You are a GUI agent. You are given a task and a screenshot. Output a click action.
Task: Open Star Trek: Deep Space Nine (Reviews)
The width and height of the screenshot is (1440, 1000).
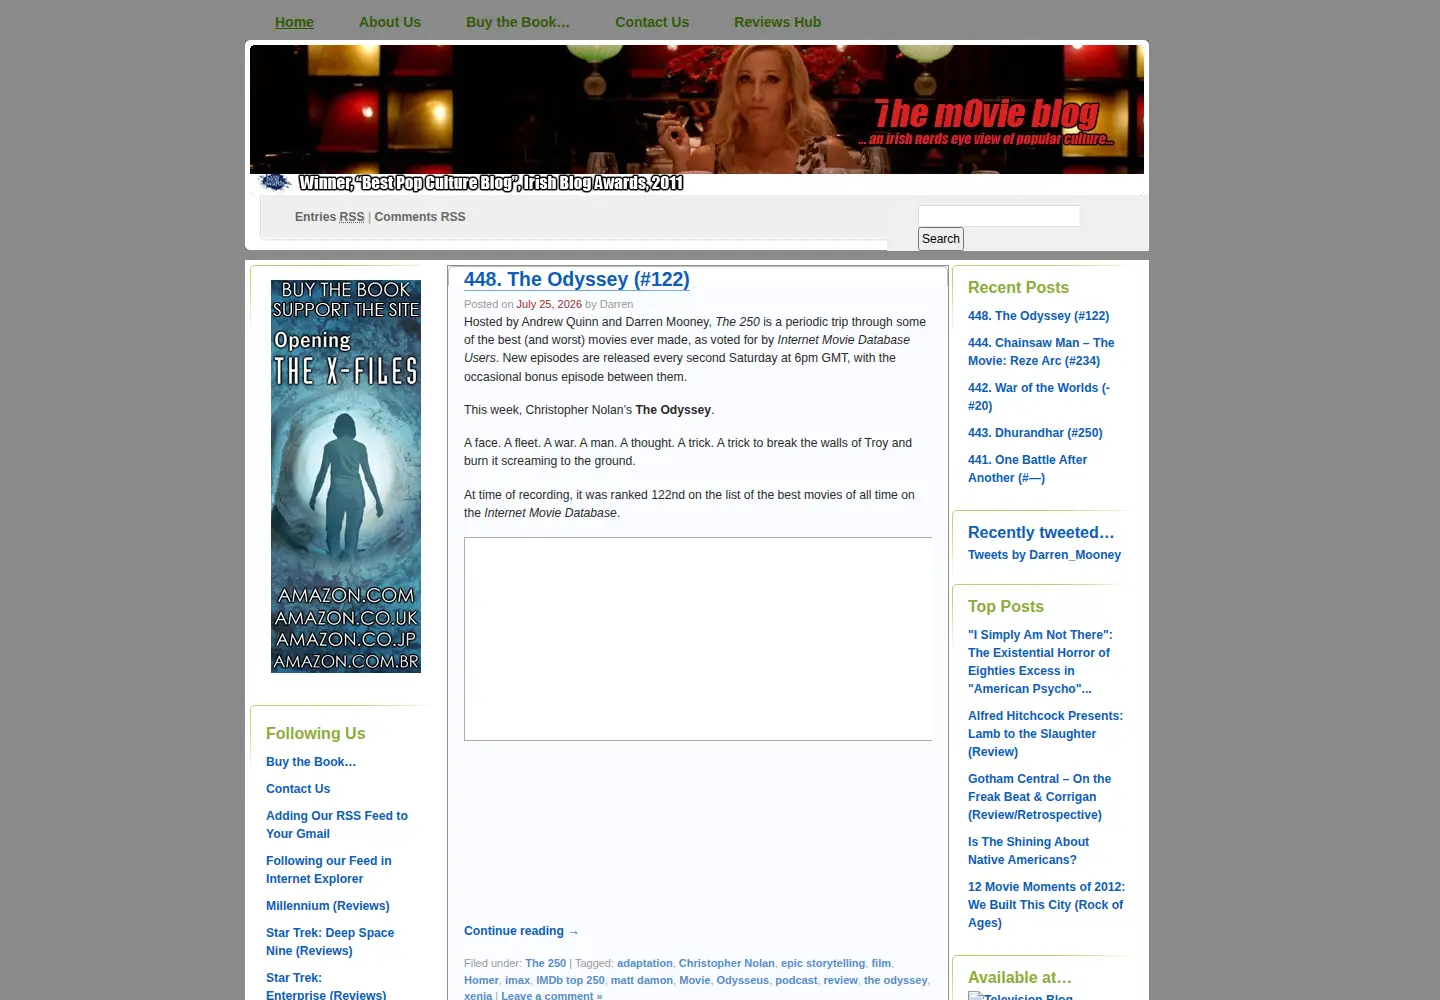(330, 942)
